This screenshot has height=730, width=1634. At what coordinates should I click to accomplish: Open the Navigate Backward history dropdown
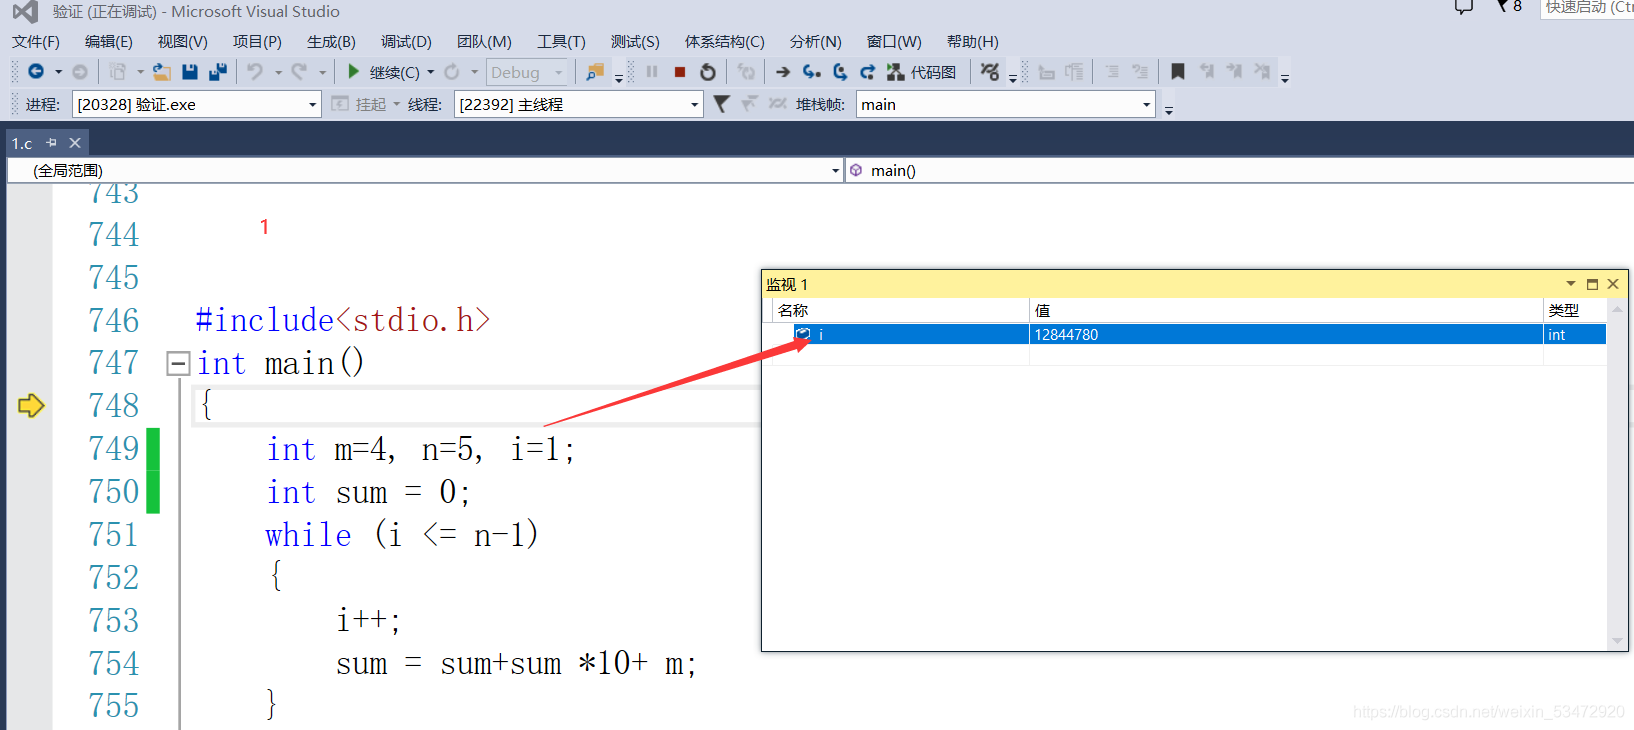point(58,72)
